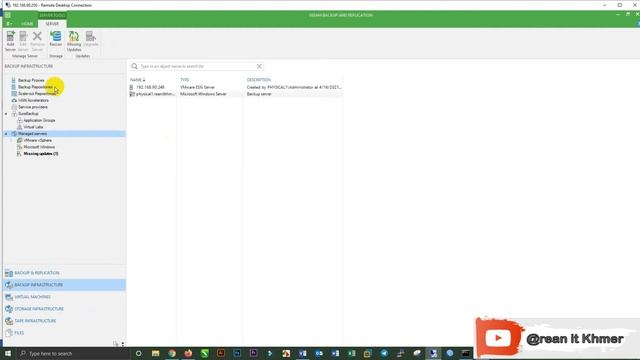Click the Virtual Labs tree icon
The height and width of the screenshot is (360, 640).
pyautogui.click(x=19, y=127)
